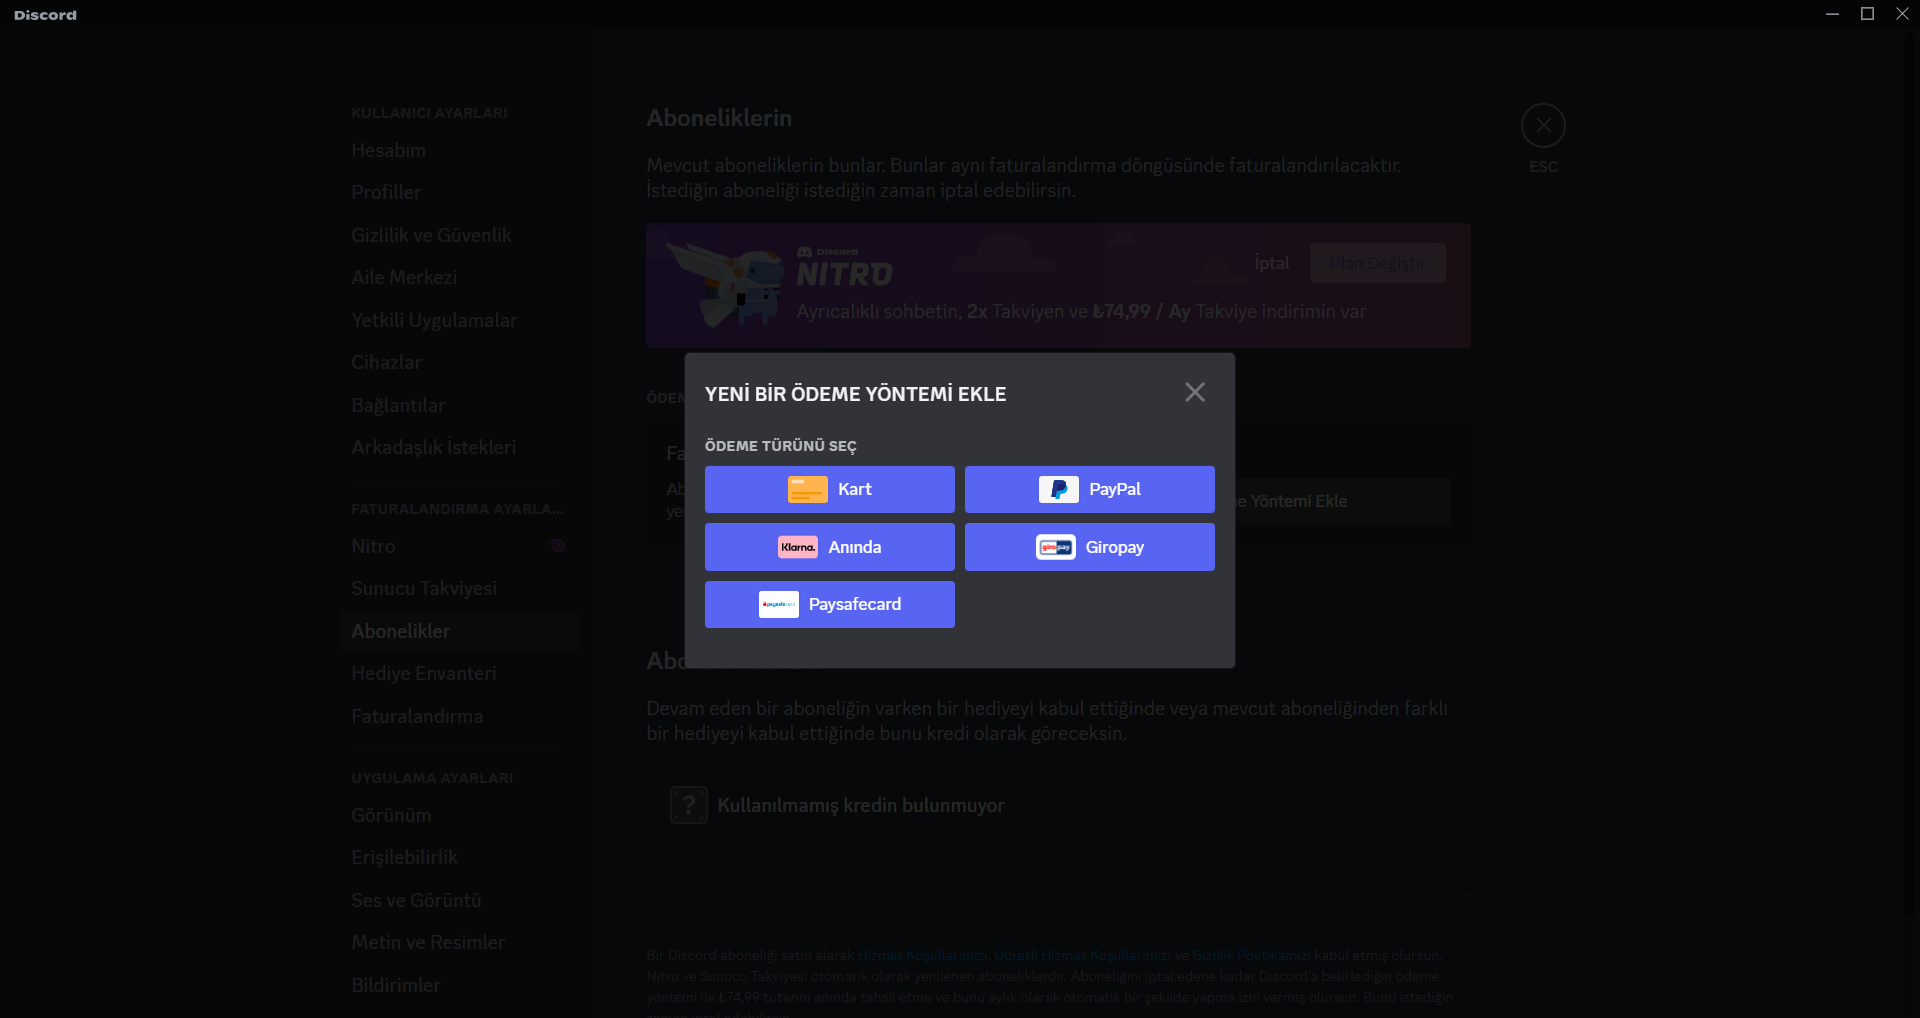Select Erişilebilirlik in sidebar
The image size is (1920, 1018).
[x=459, y=857]
